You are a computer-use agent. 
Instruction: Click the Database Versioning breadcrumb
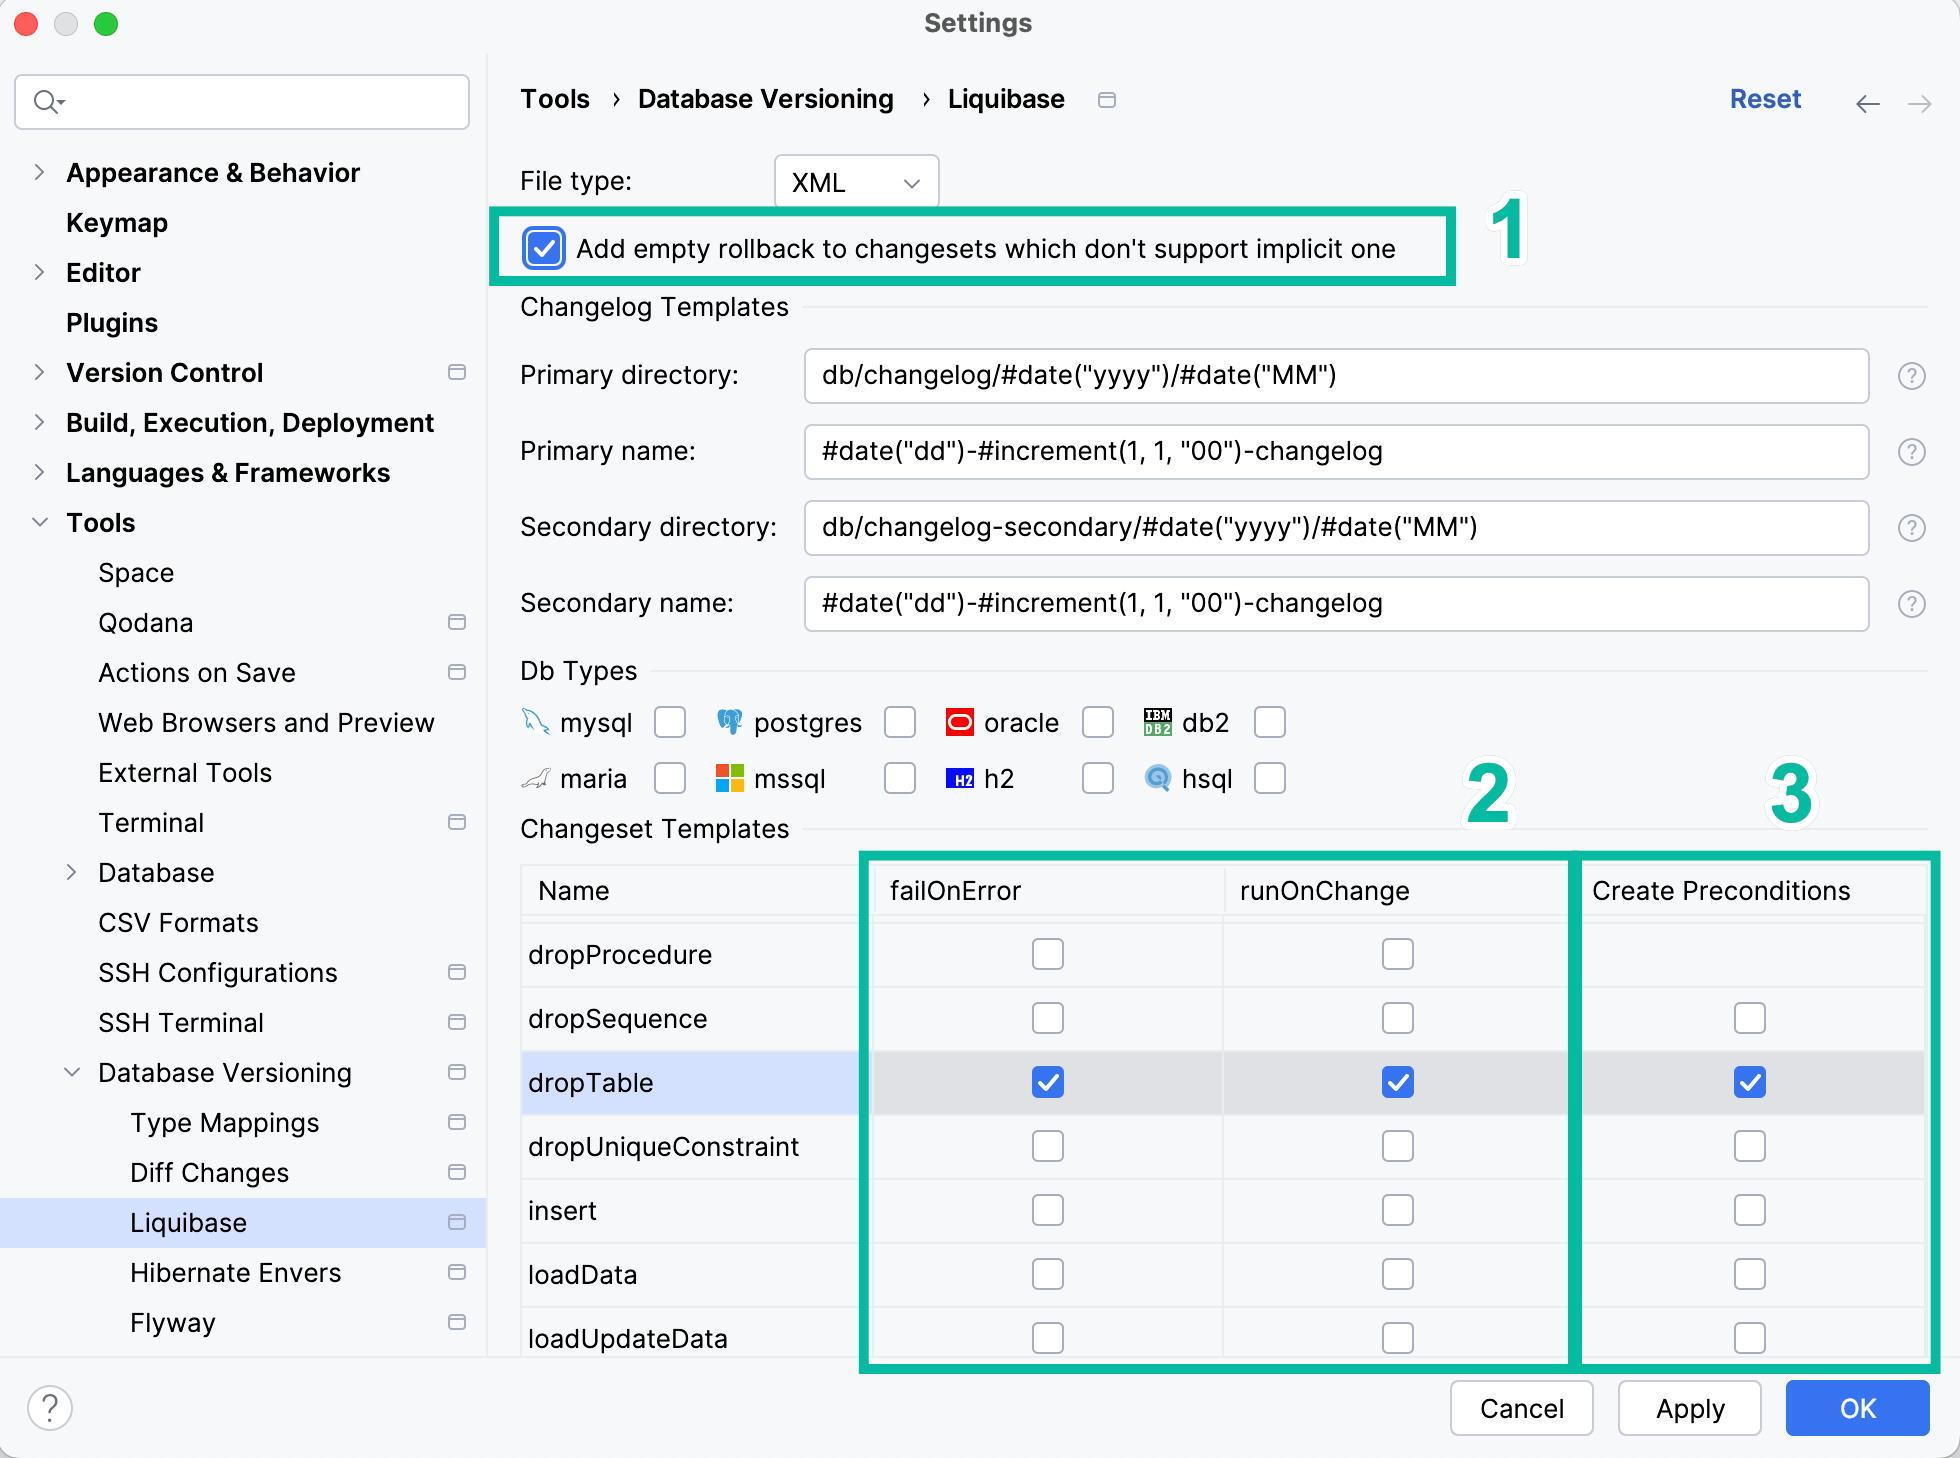pyautogui.click(x=765, y=99)
